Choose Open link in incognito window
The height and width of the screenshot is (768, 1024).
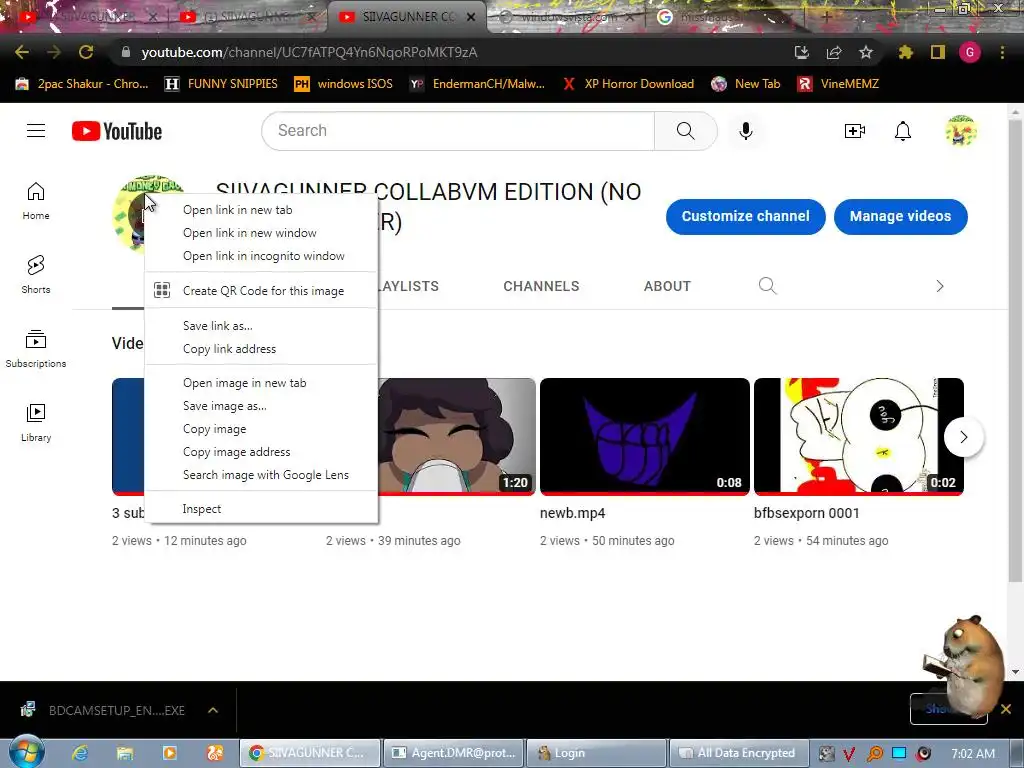tap(261, 256)
